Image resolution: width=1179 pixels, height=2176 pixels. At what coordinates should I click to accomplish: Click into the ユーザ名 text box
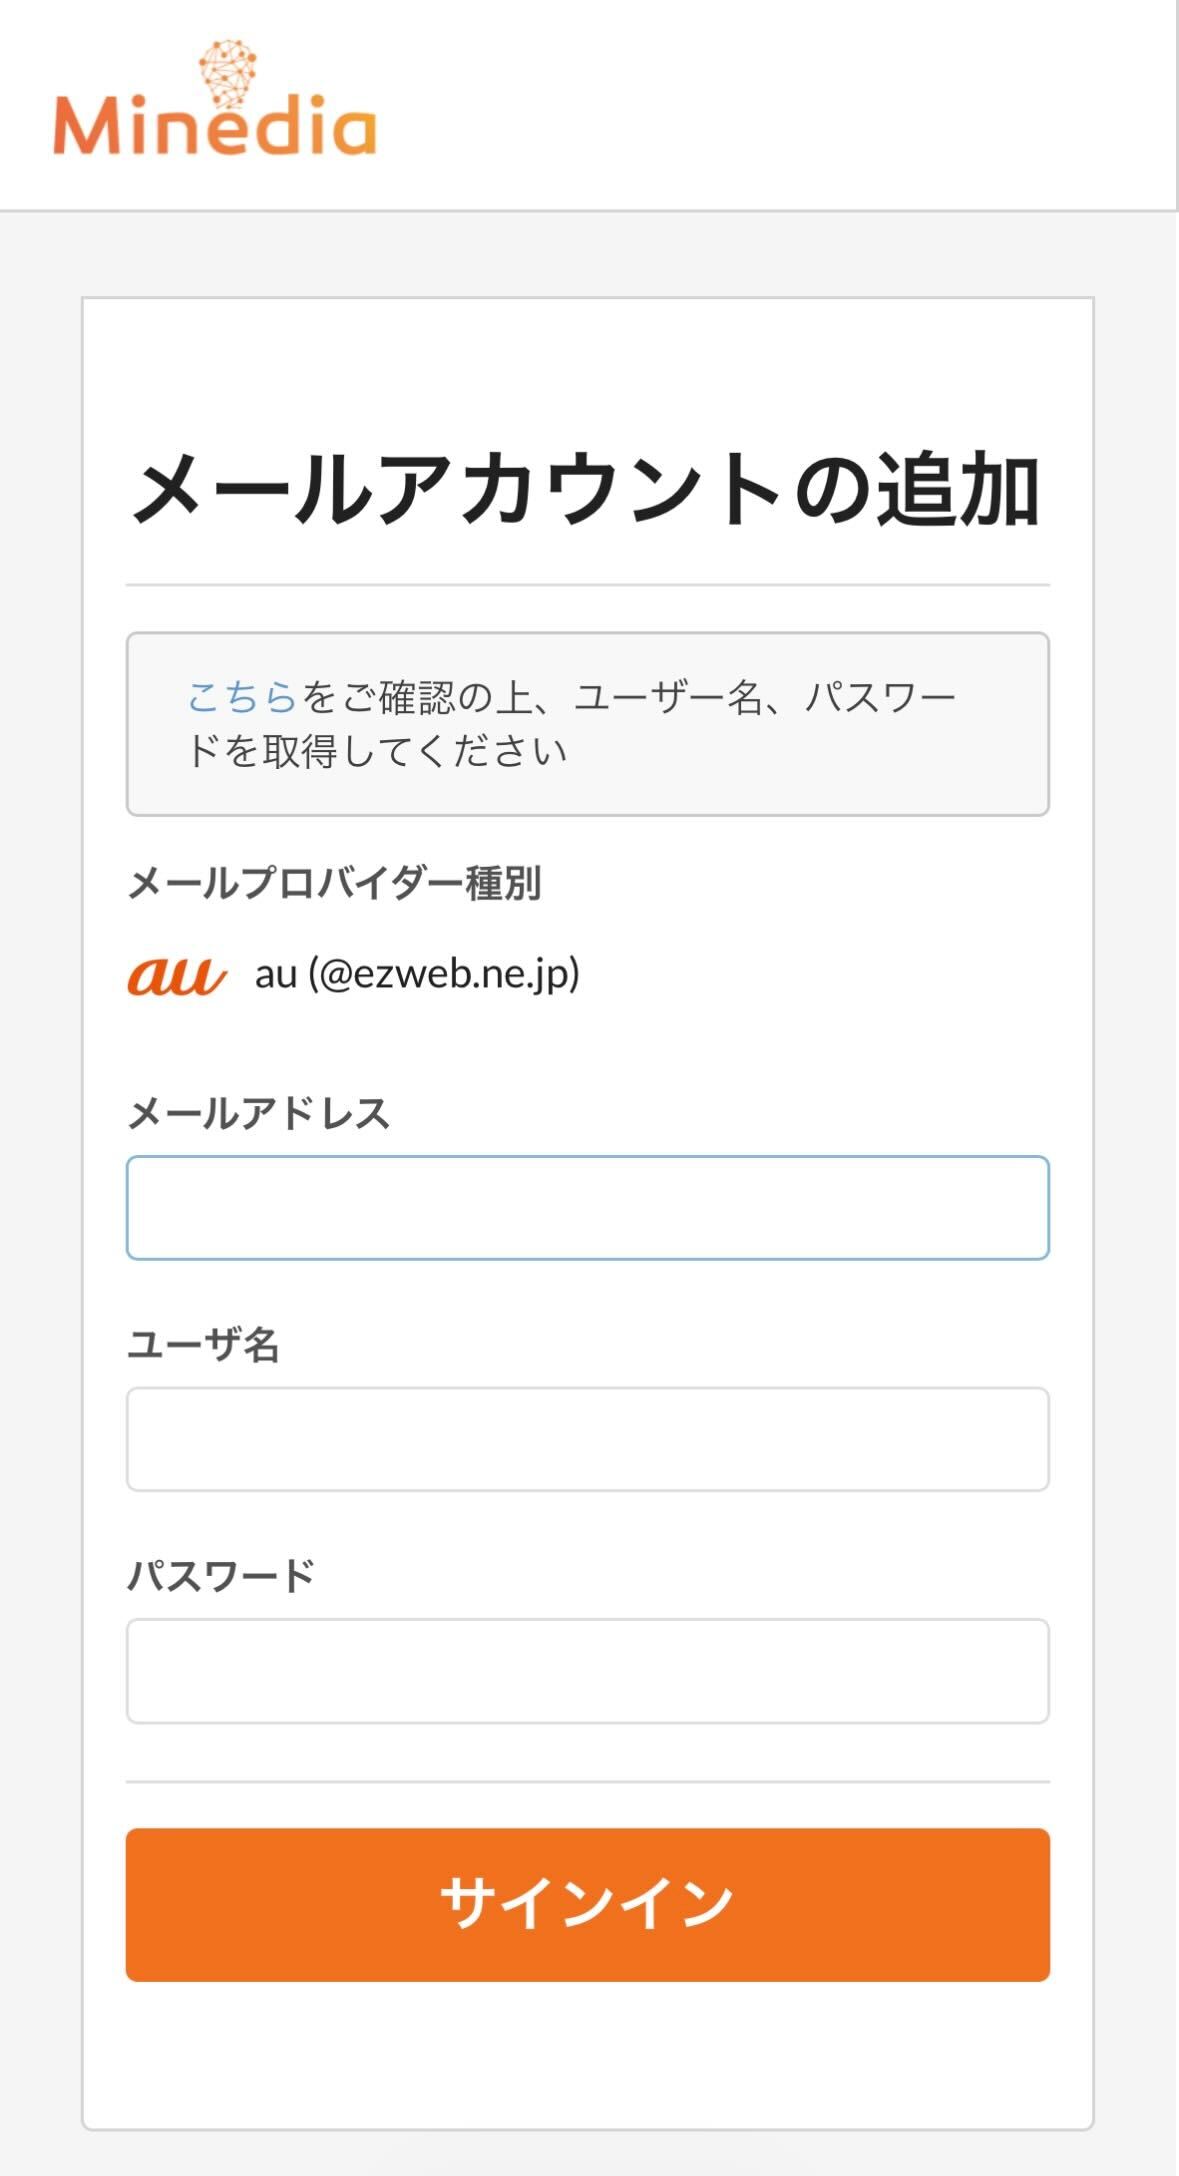587,1439
